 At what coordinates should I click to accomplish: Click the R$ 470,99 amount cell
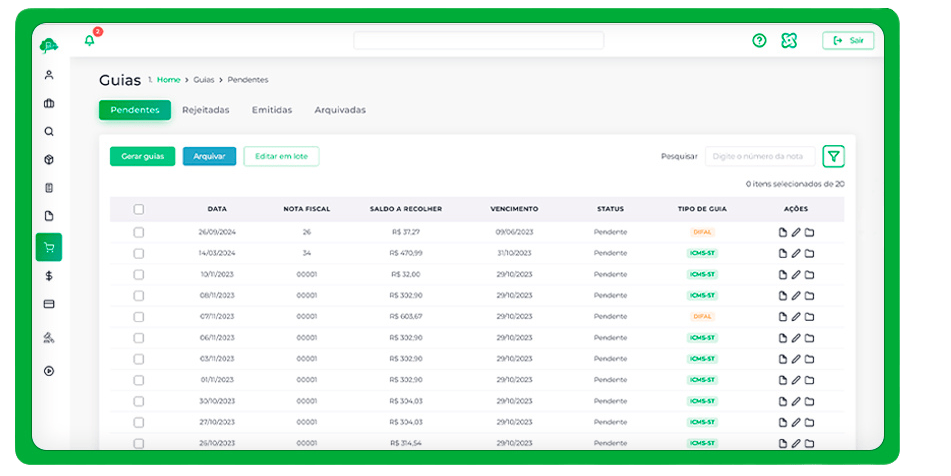[x=406, y=253]
